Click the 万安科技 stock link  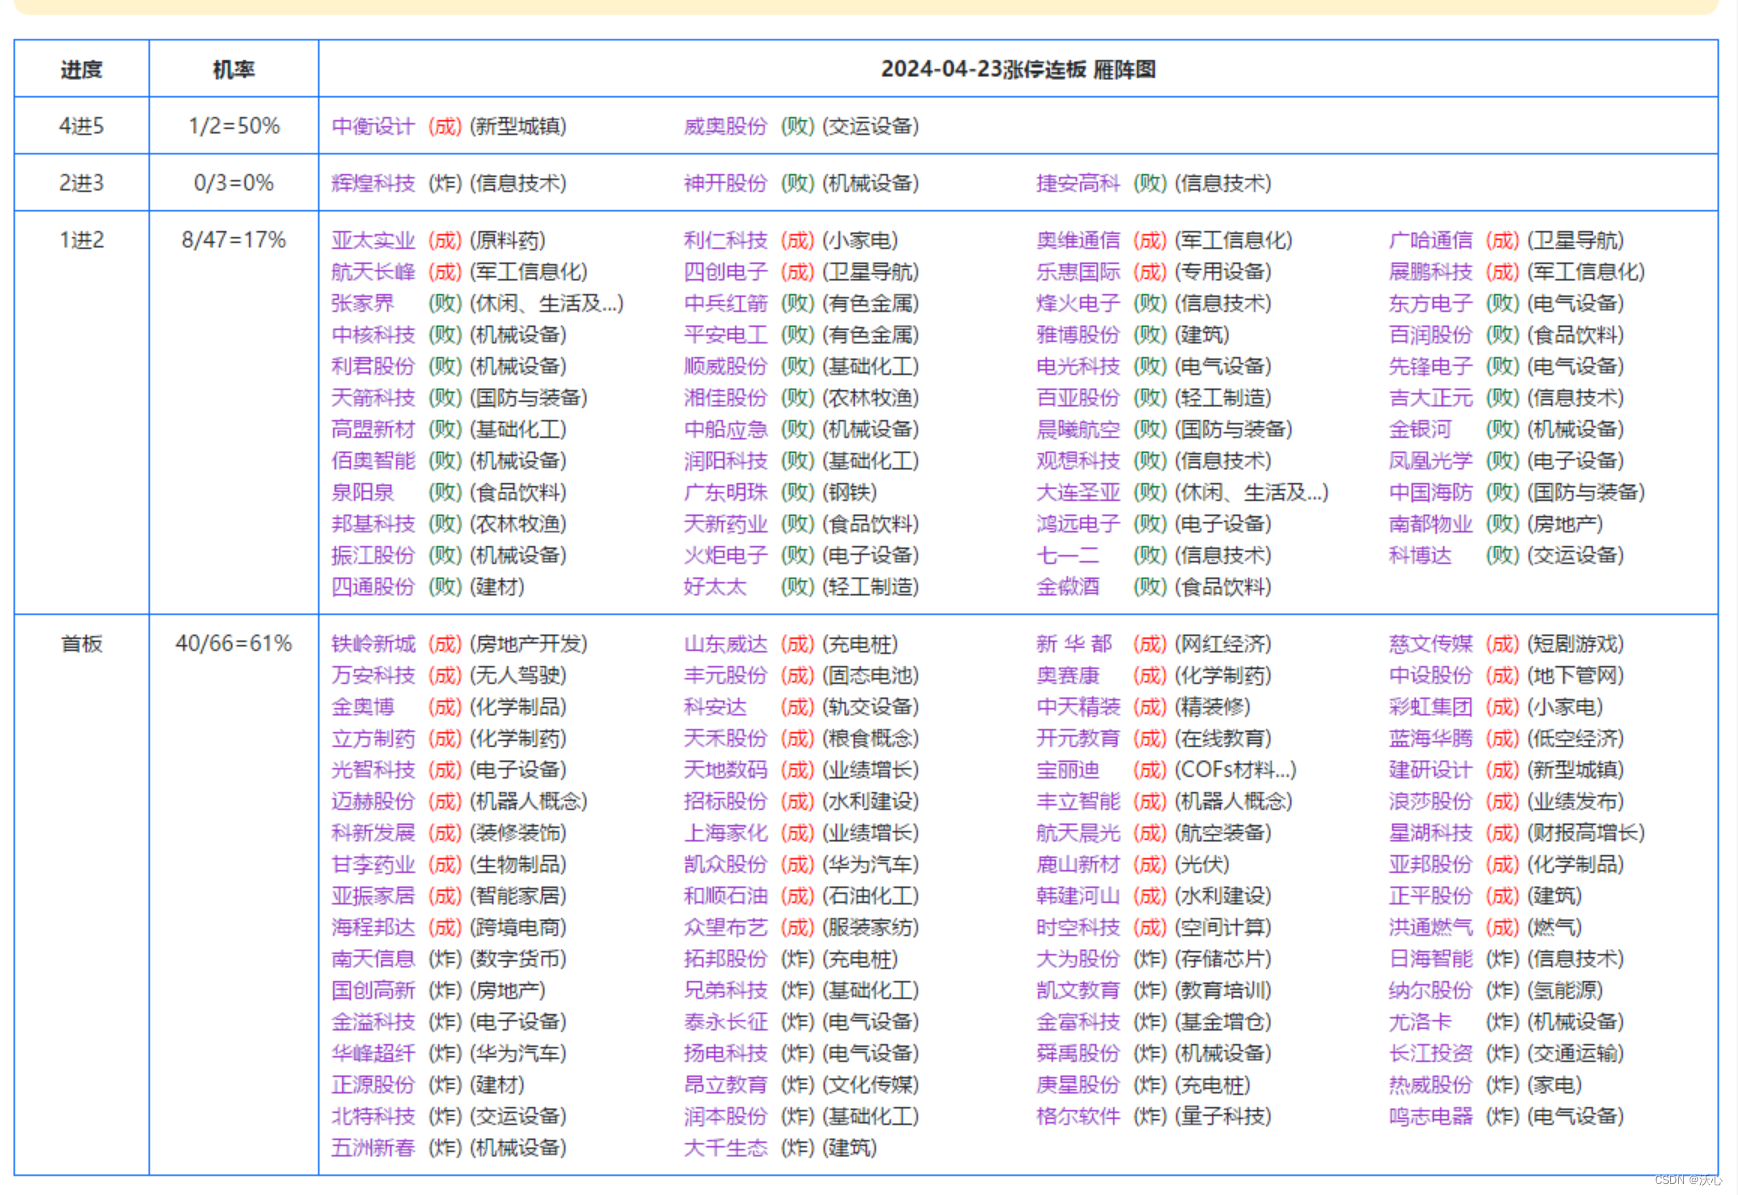[x=373, y=676]
